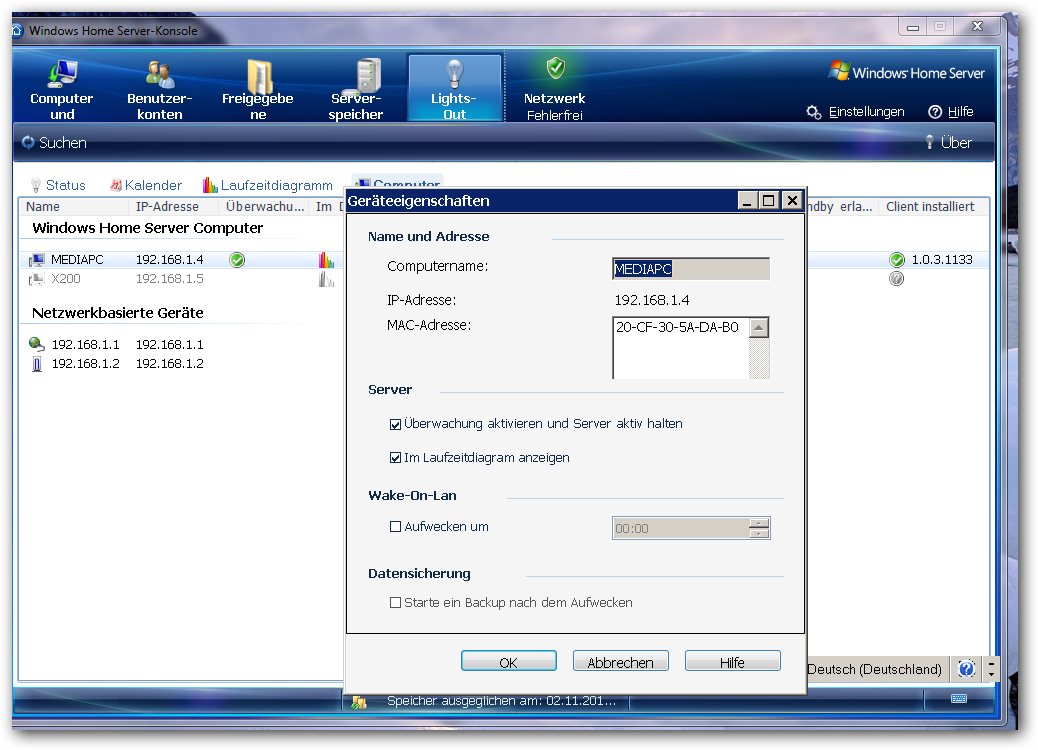Open Einstellungen in the console header
Screen dimensions: 1038x750
coord(855,112)
